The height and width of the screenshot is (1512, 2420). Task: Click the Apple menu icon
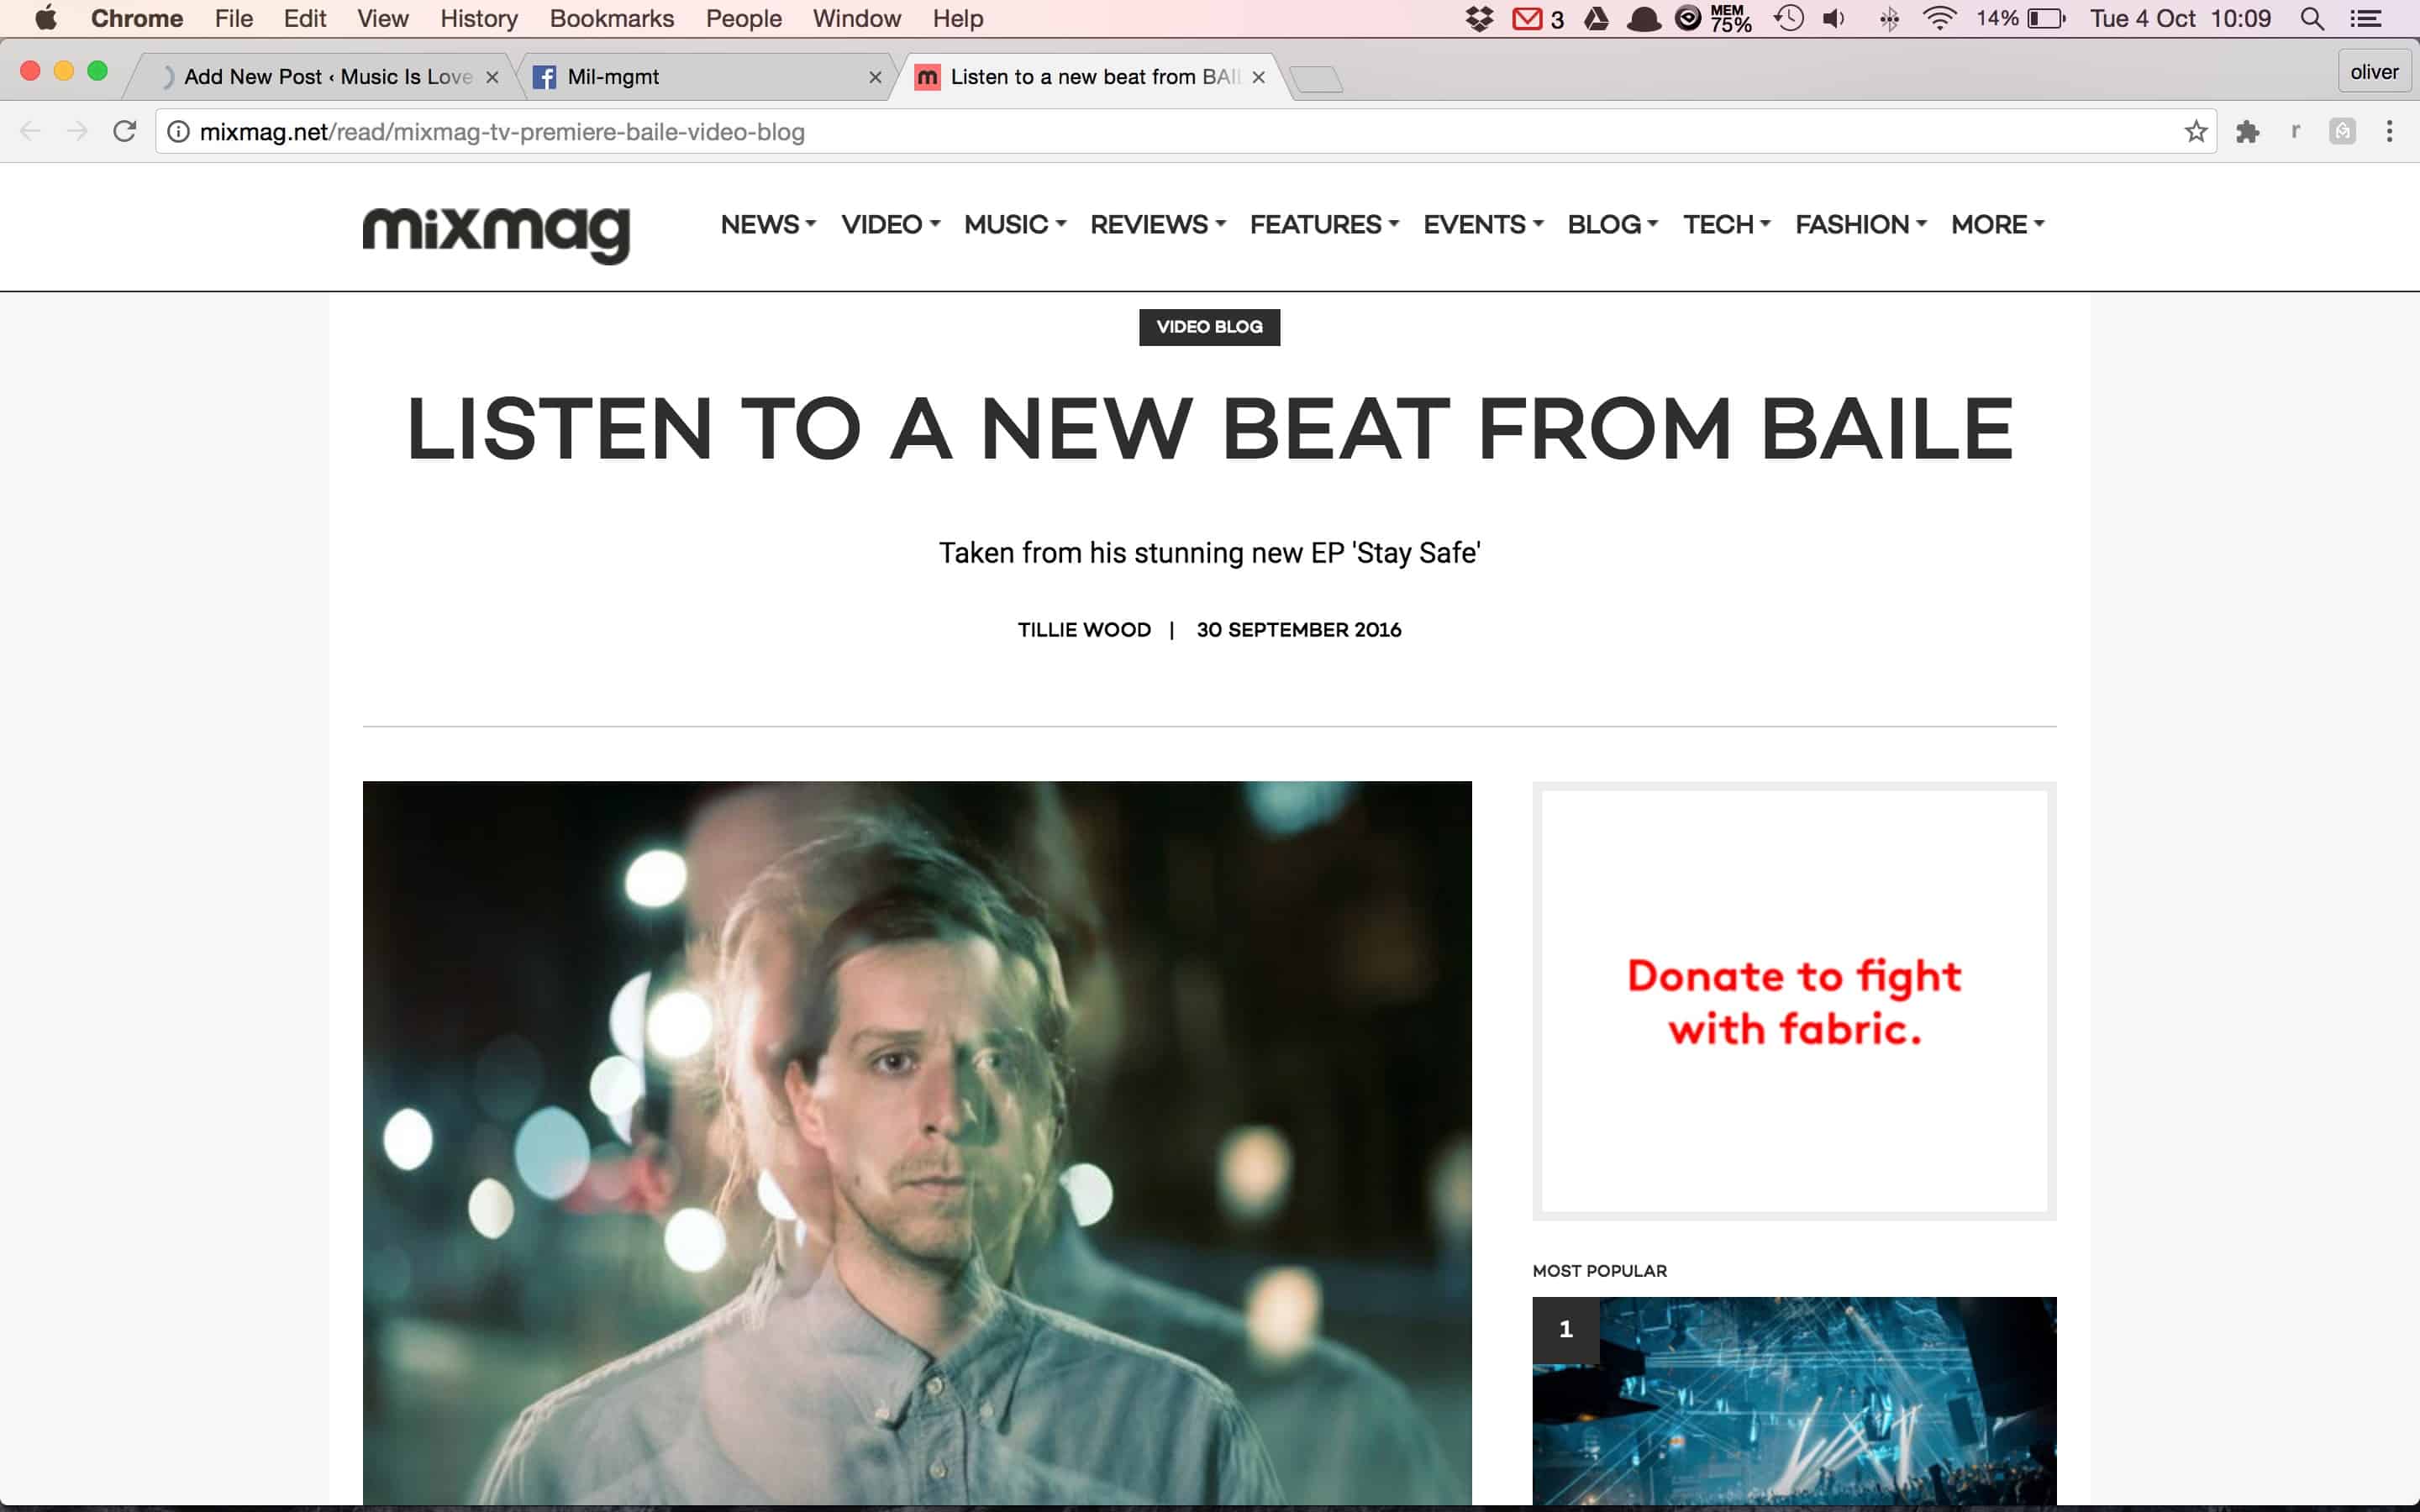(46, 18)
